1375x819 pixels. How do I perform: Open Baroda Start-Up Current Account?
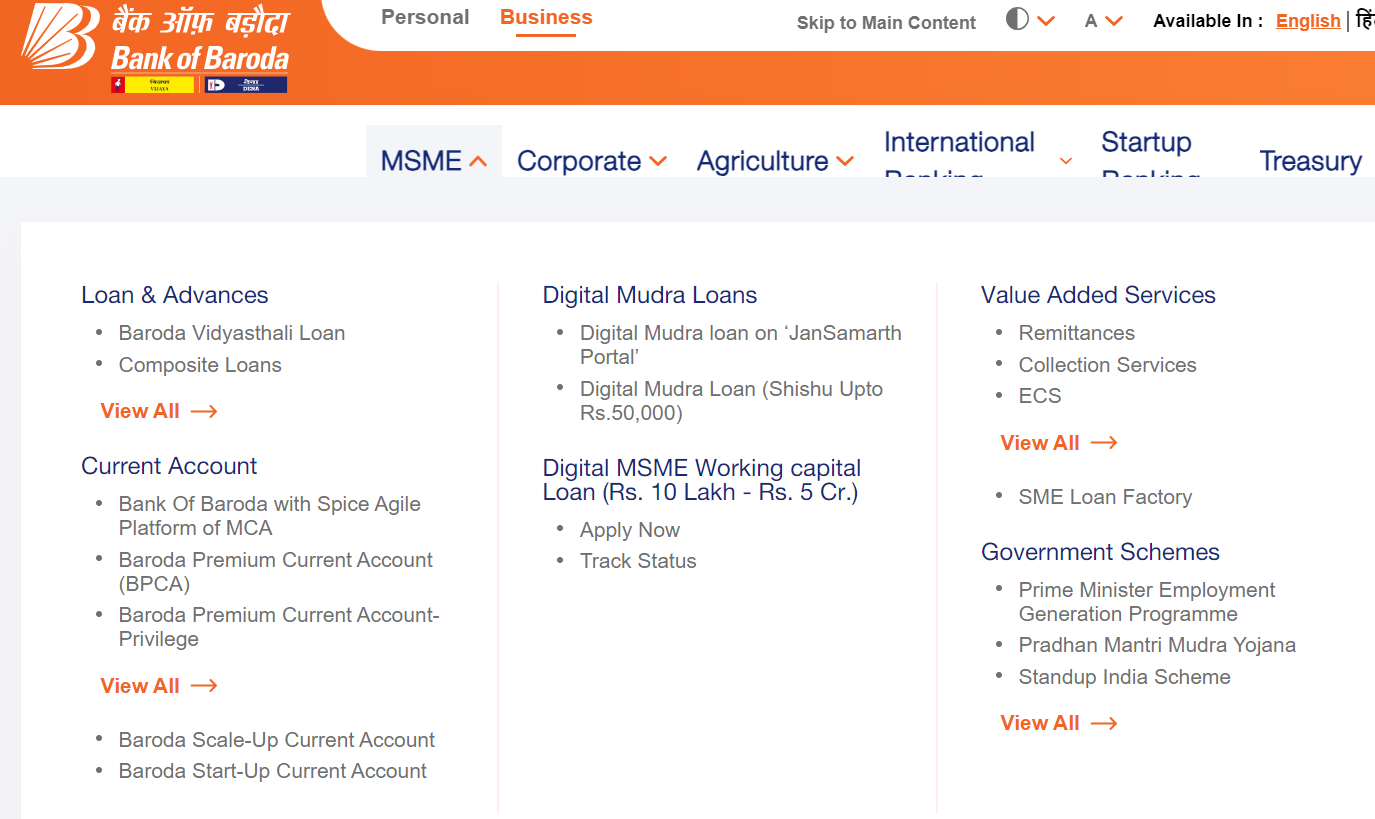[x=273, y=771]
